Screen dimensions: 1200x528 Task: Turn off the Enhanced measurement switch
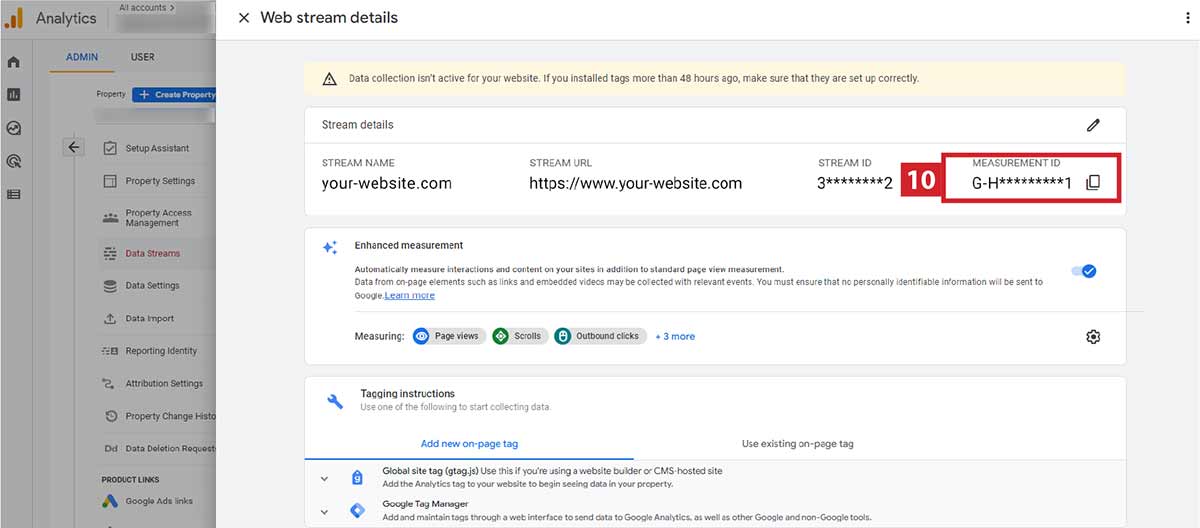[1083, 271]
